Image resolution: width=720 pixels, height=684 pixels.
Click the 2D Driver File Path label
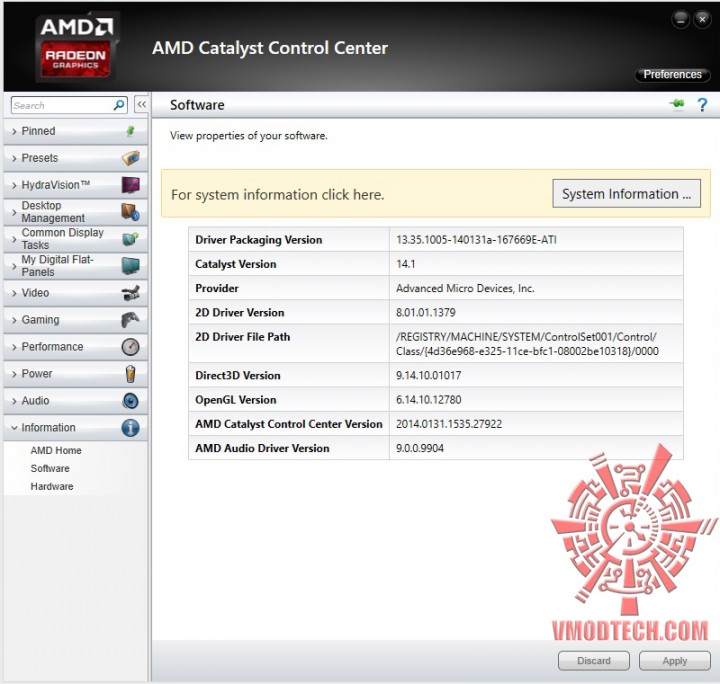[242, 337]
